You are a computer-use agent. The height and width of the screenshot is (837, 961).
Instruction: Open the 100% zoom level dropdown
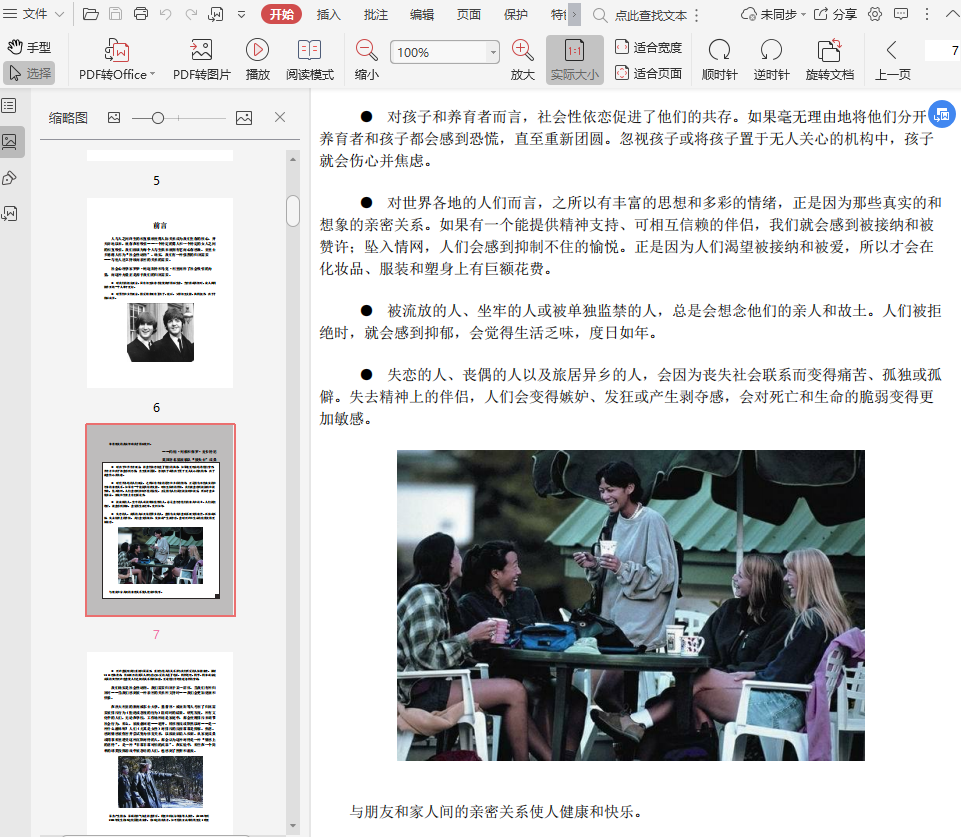[493, 52]
